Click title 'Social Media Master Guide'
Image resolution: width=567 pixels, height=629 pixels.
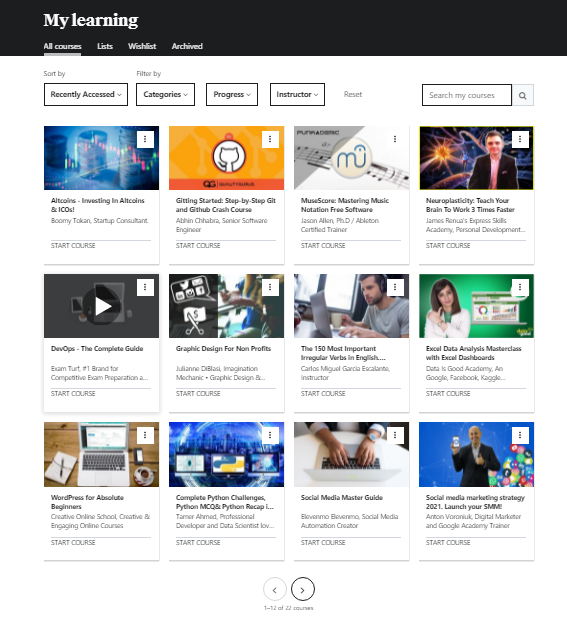(x=342, y=497)
